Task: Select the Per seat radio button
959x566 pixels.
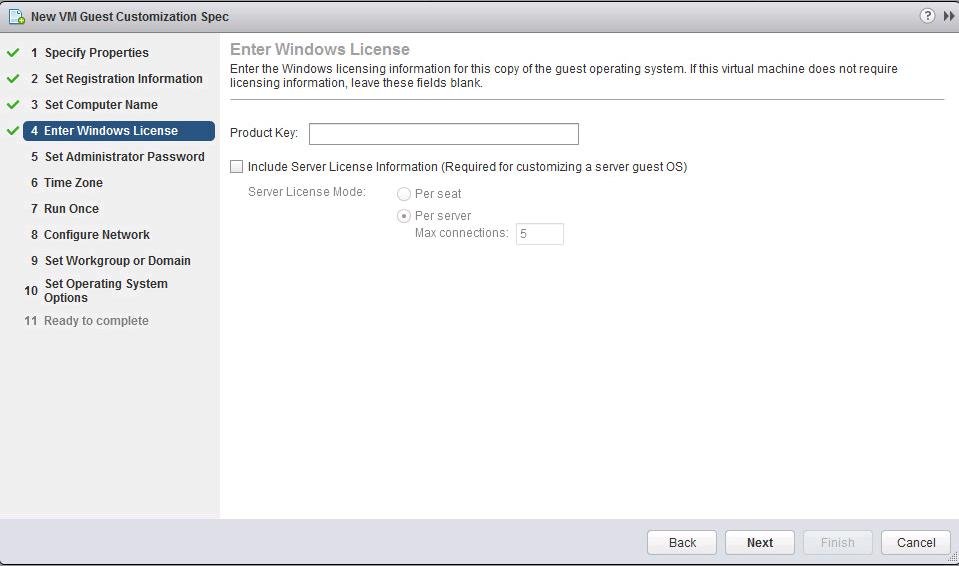Action: click(404, 194)
